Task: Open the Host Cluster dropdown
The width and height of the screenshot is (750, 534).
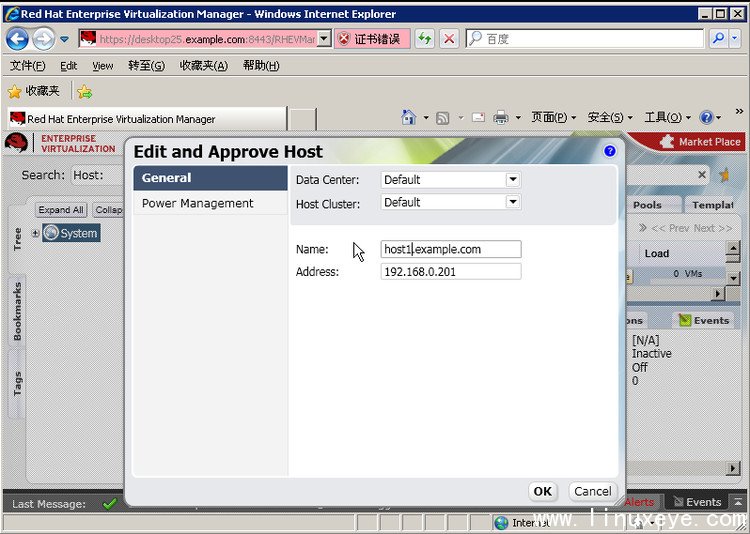Action: (x=513, y=202)
